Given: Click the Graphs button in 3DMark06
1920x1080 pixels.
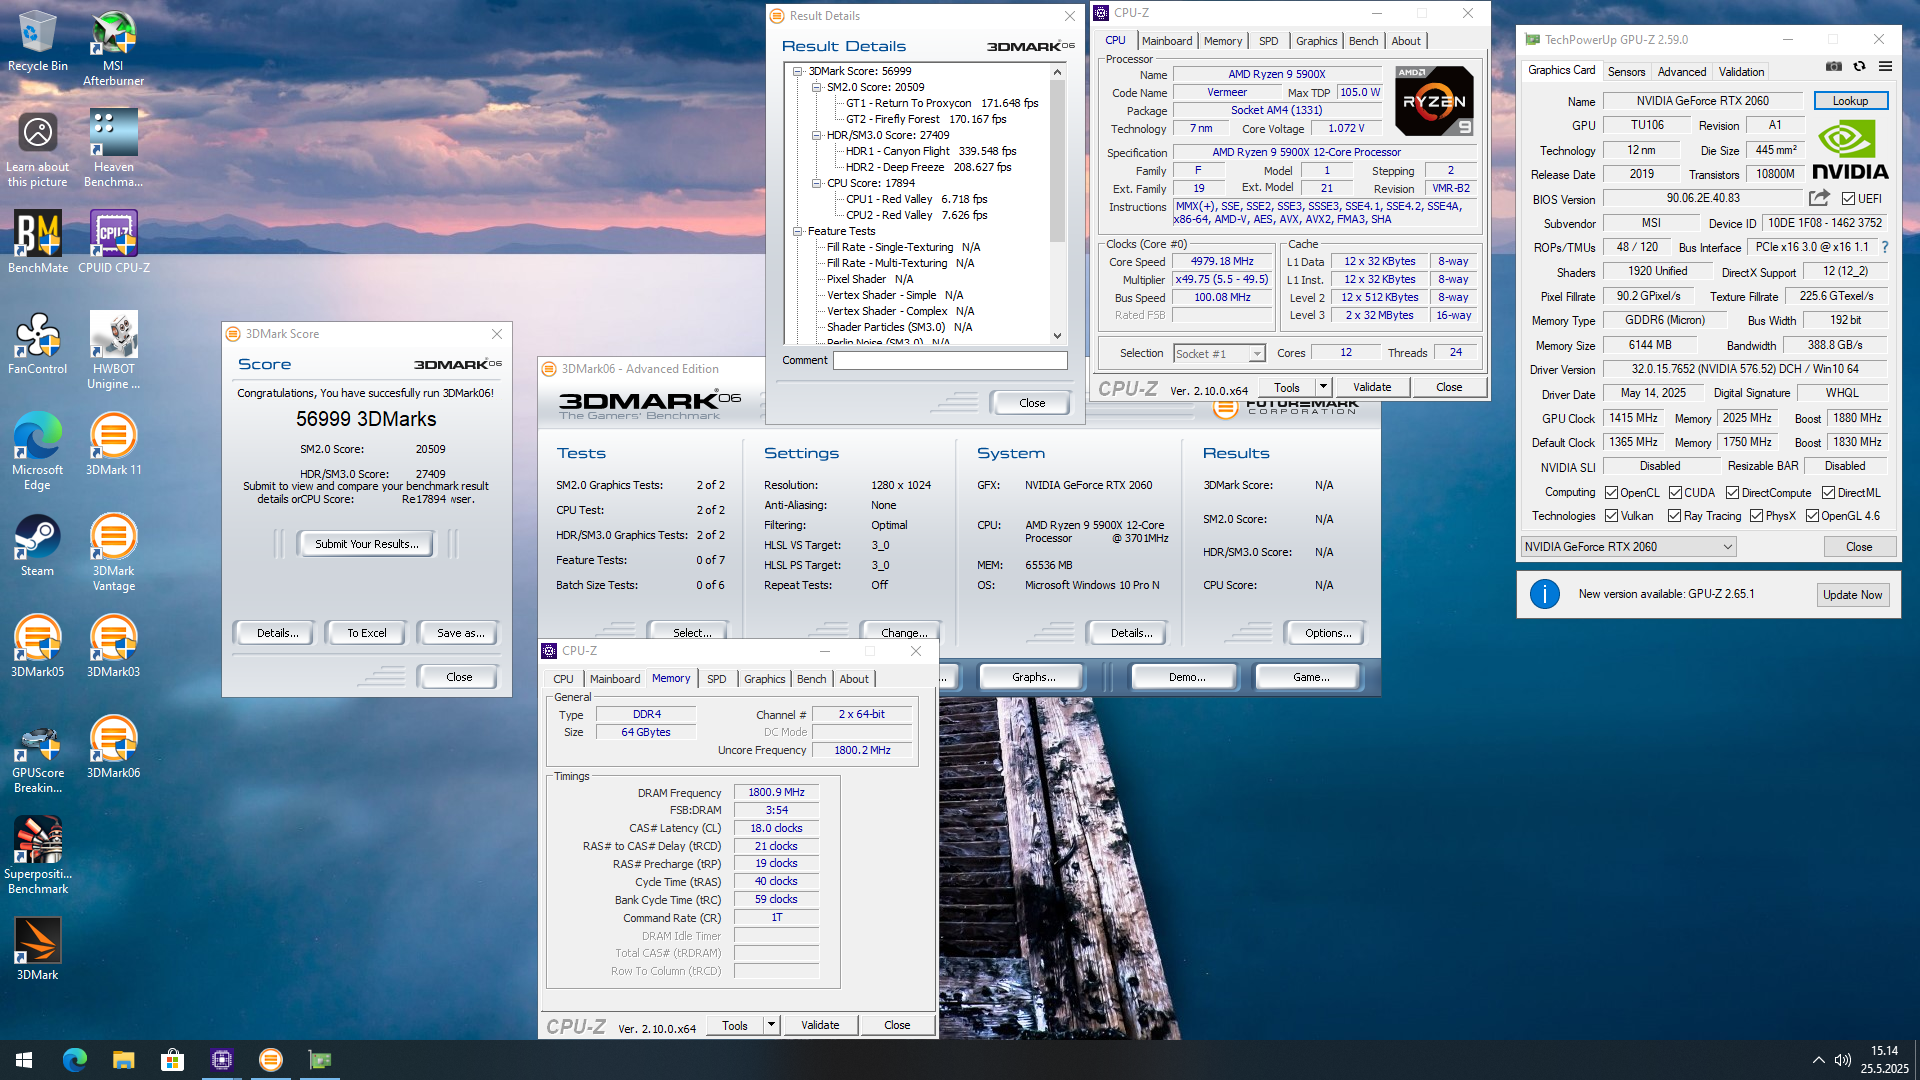Looking at the screenshot, I should coord(1033,677).
